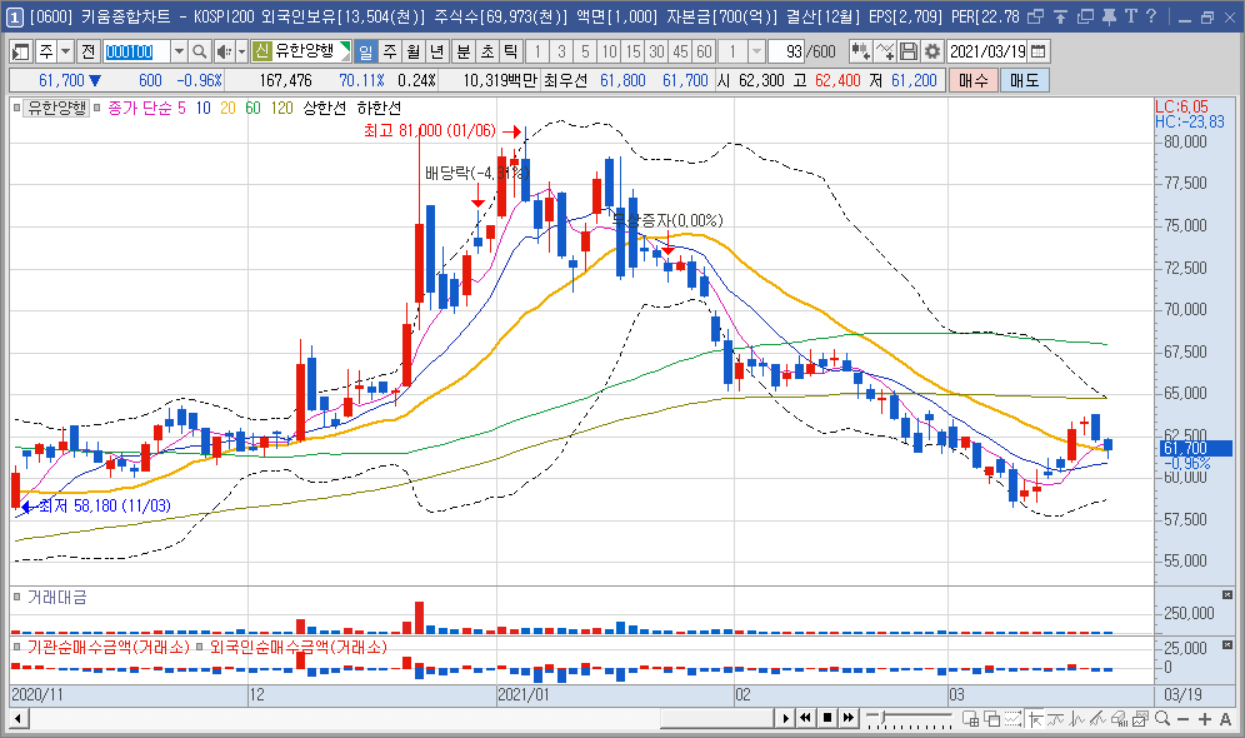Collapse the net-buy panel corner button
This screenshot has width=1245, height=738.
coord(1227,645)
